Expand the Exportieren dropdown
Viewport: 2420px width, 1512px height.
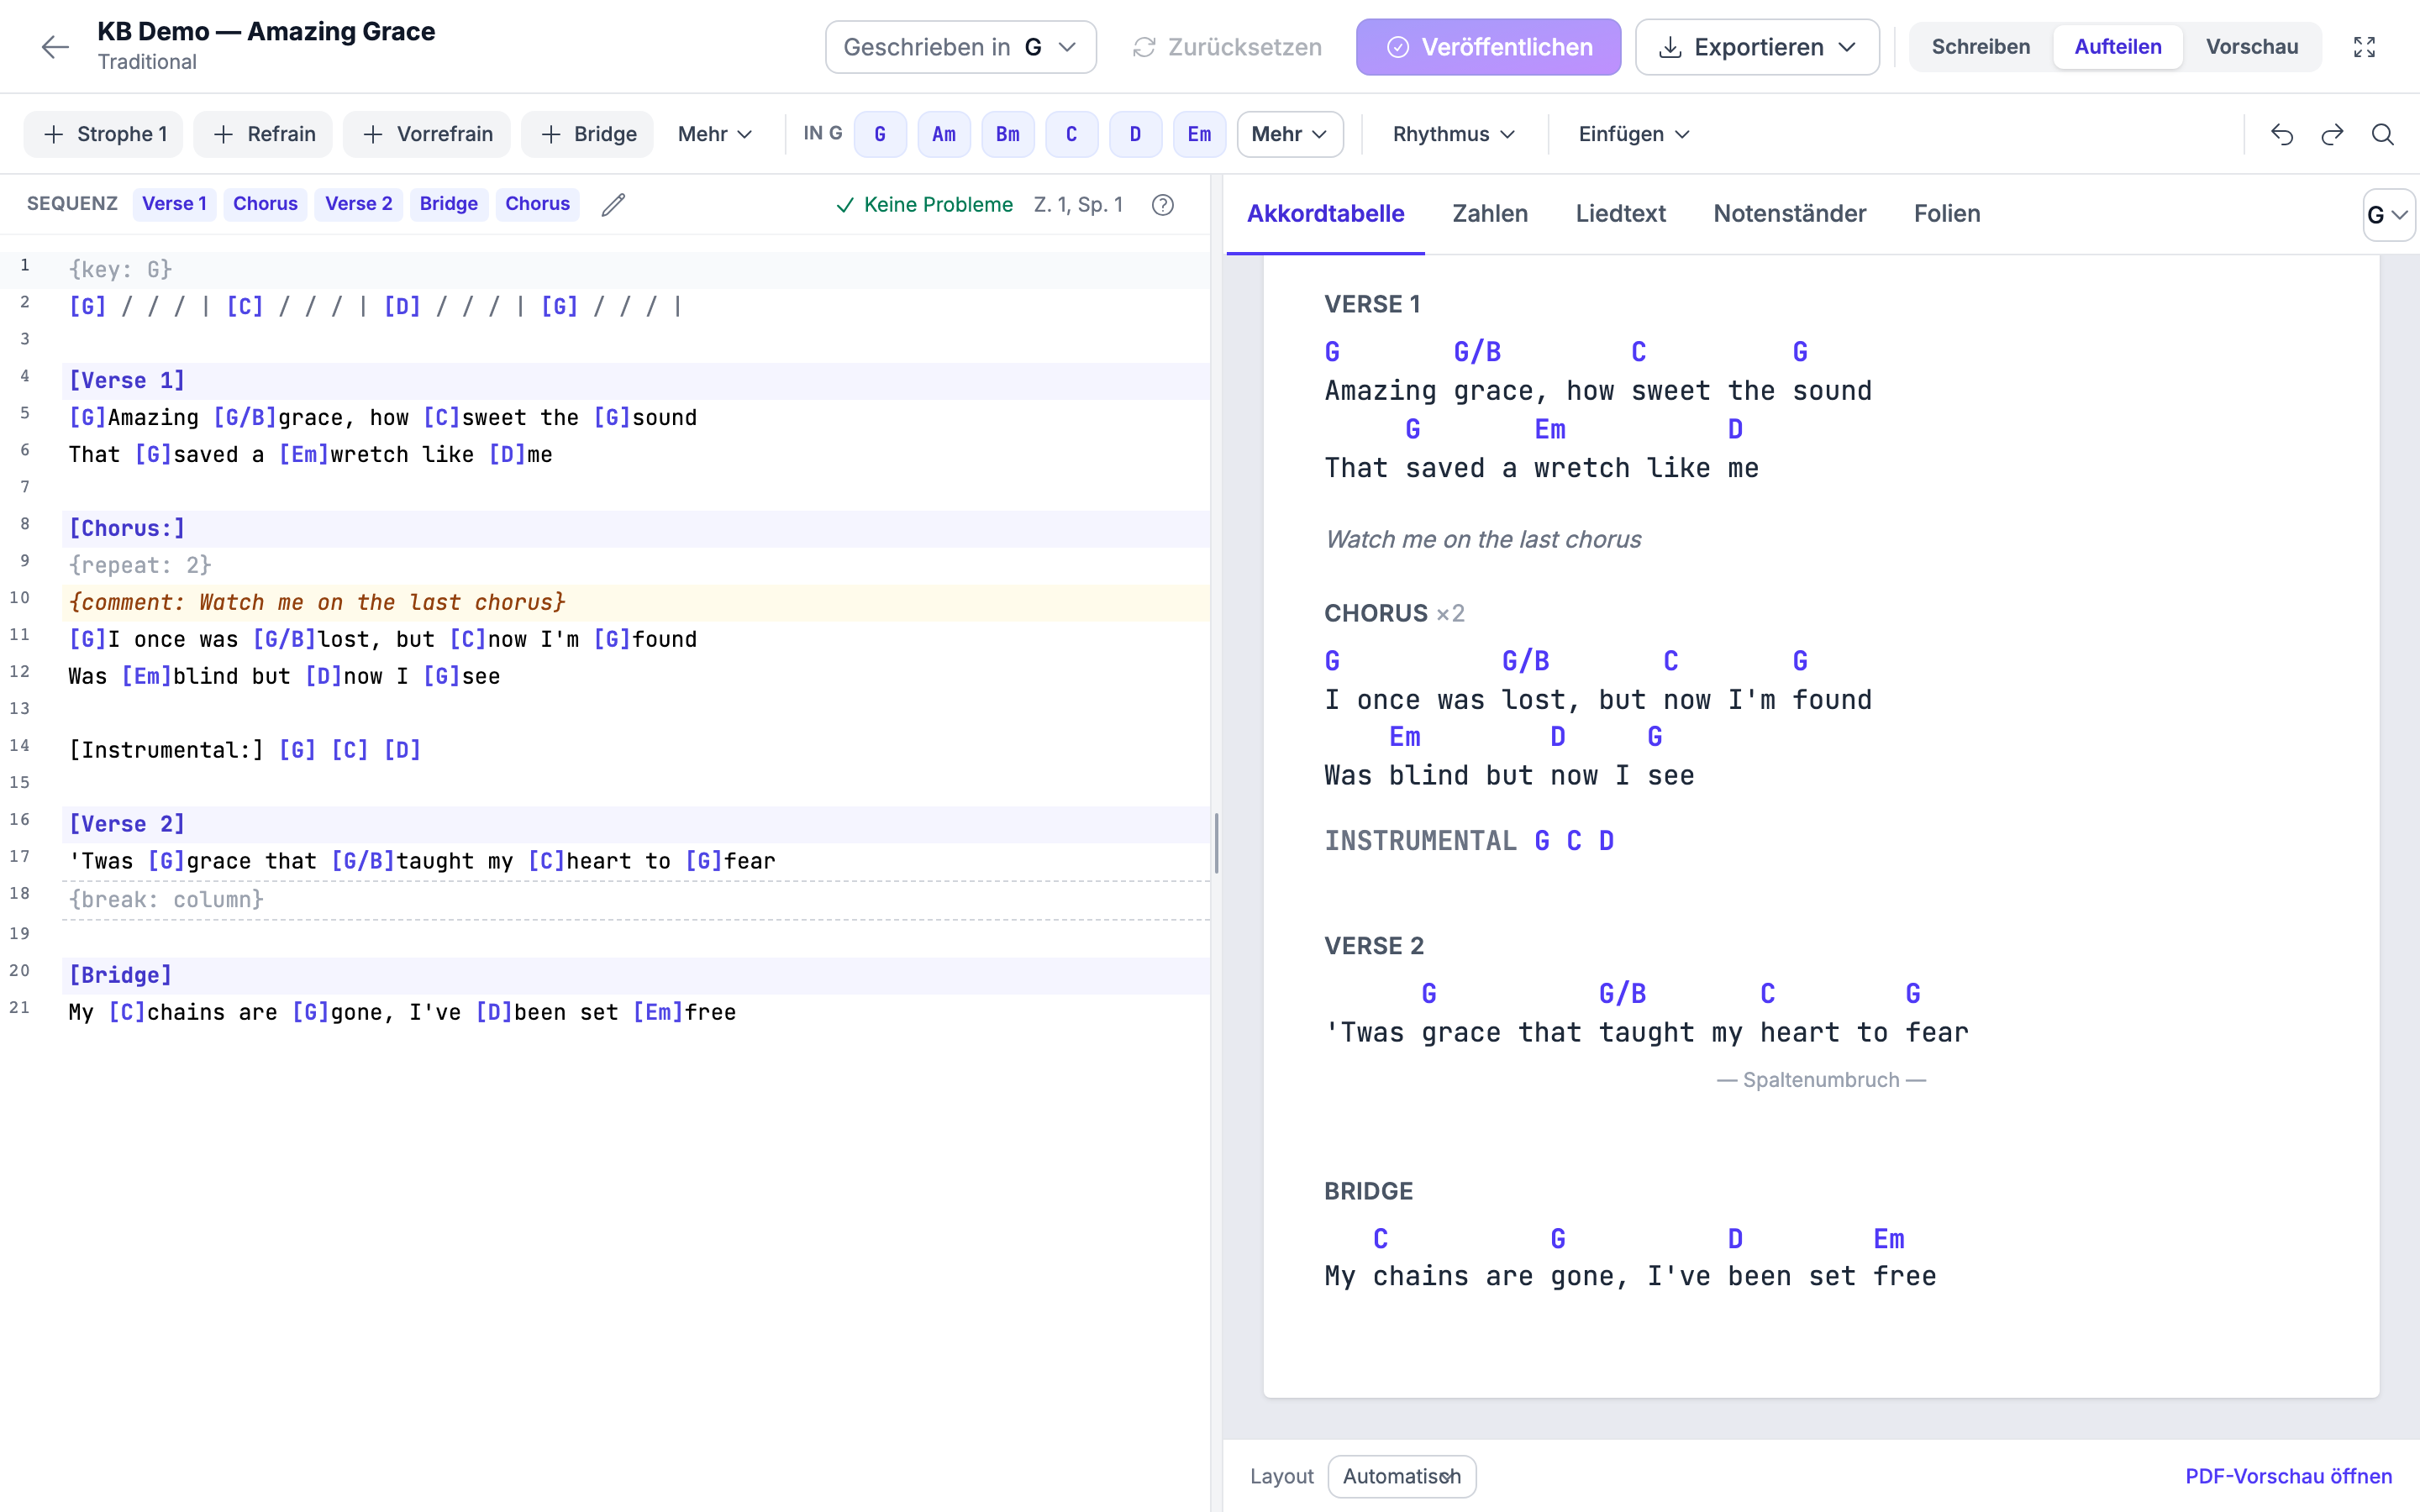click(1757, 47)
